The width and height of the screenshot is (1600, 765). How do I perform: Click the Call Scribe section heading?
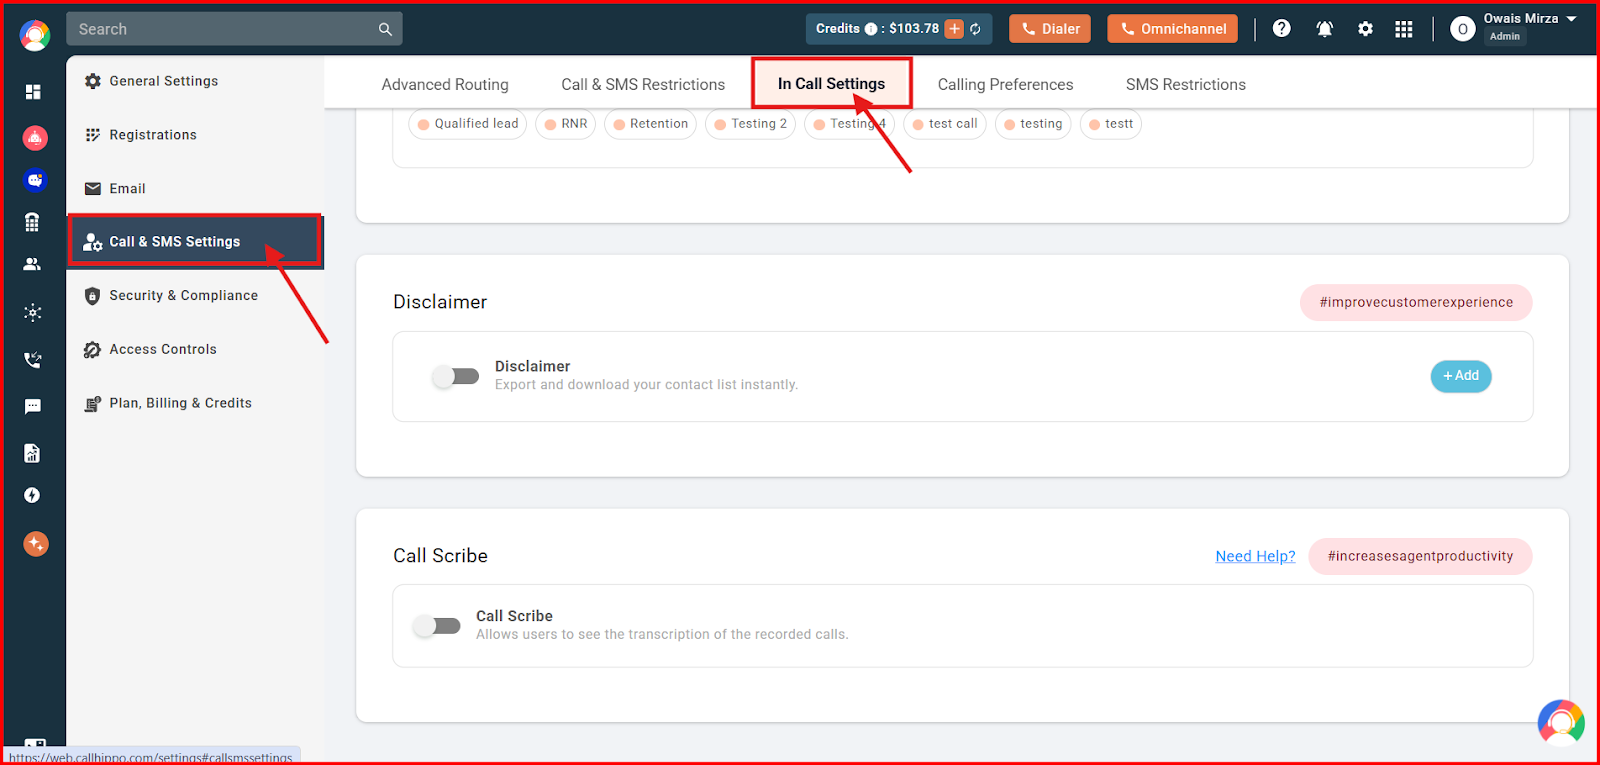440,556
